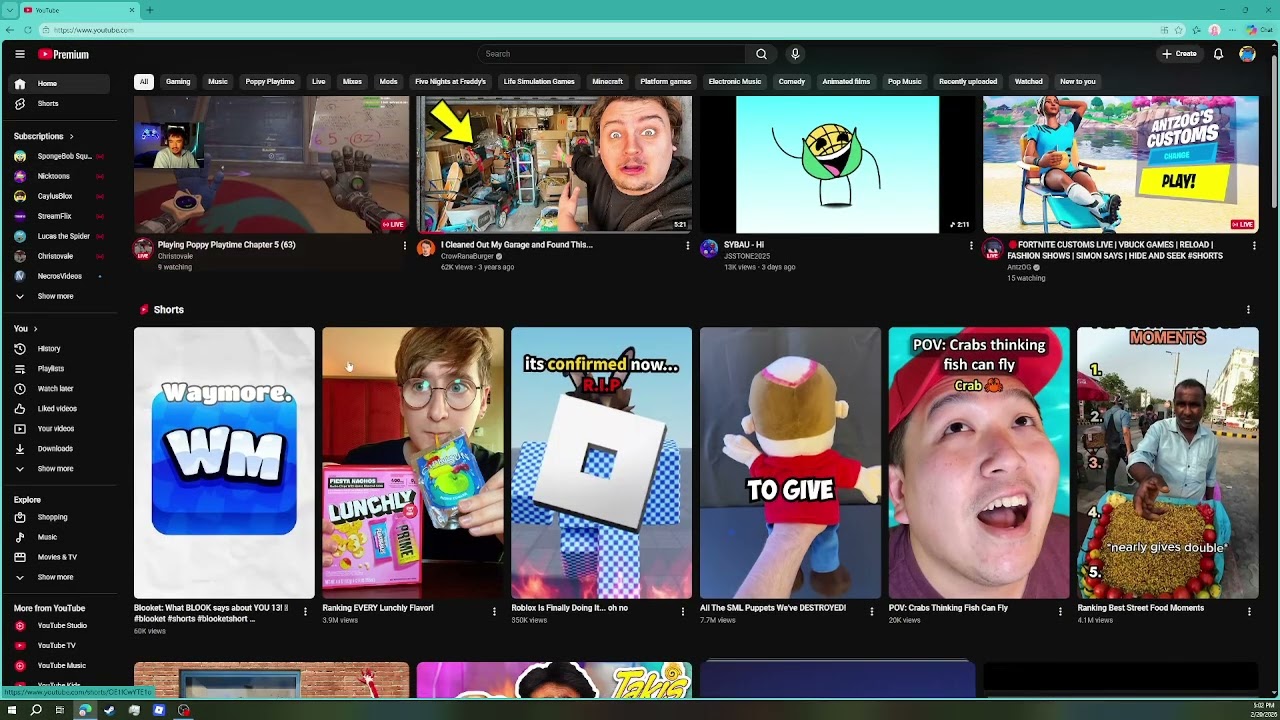
Task: Select Recently uploaded chip
Action: click(x=968, y=82)
